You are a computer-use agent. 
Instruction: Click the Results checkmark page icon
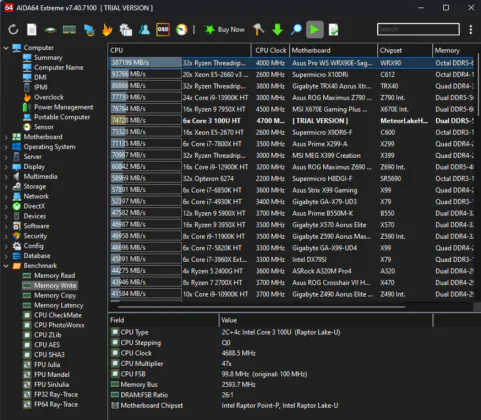coord(334,30)
